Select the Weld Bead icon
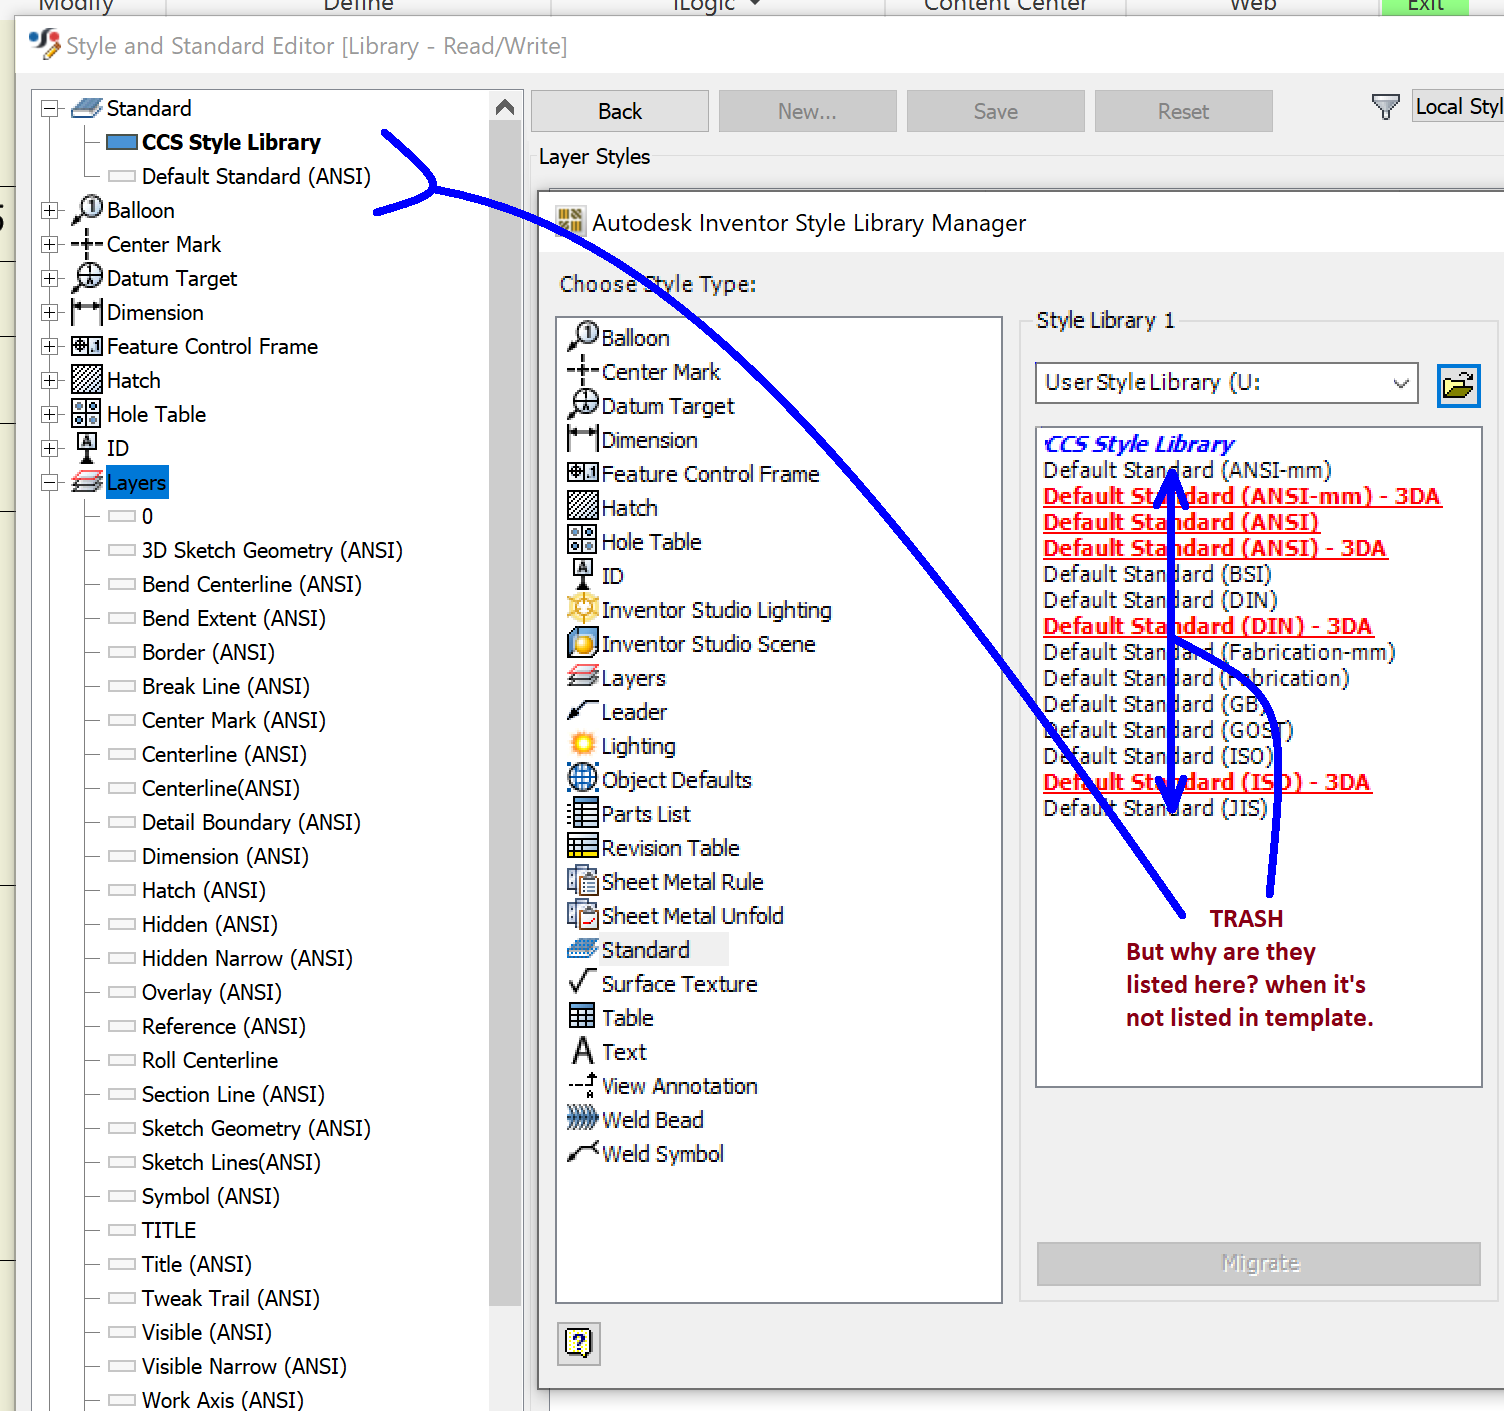The image size is (1504, 1411). [583, 1118]
